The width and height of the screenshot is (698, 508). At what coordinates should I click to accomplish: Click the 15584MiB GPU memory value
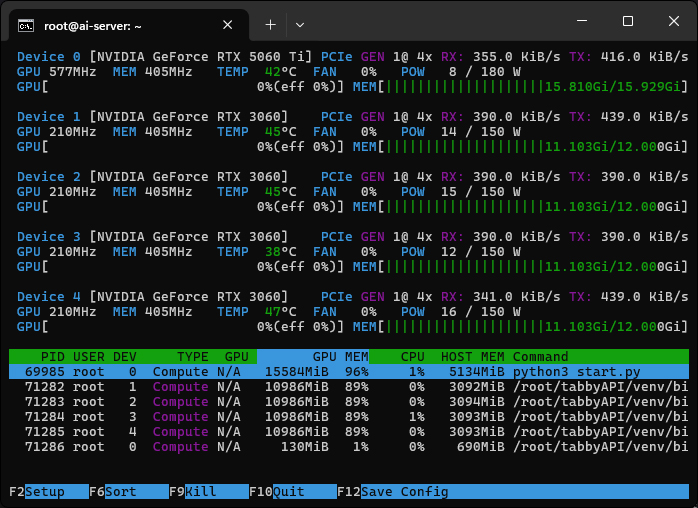(x=297, y=372)
